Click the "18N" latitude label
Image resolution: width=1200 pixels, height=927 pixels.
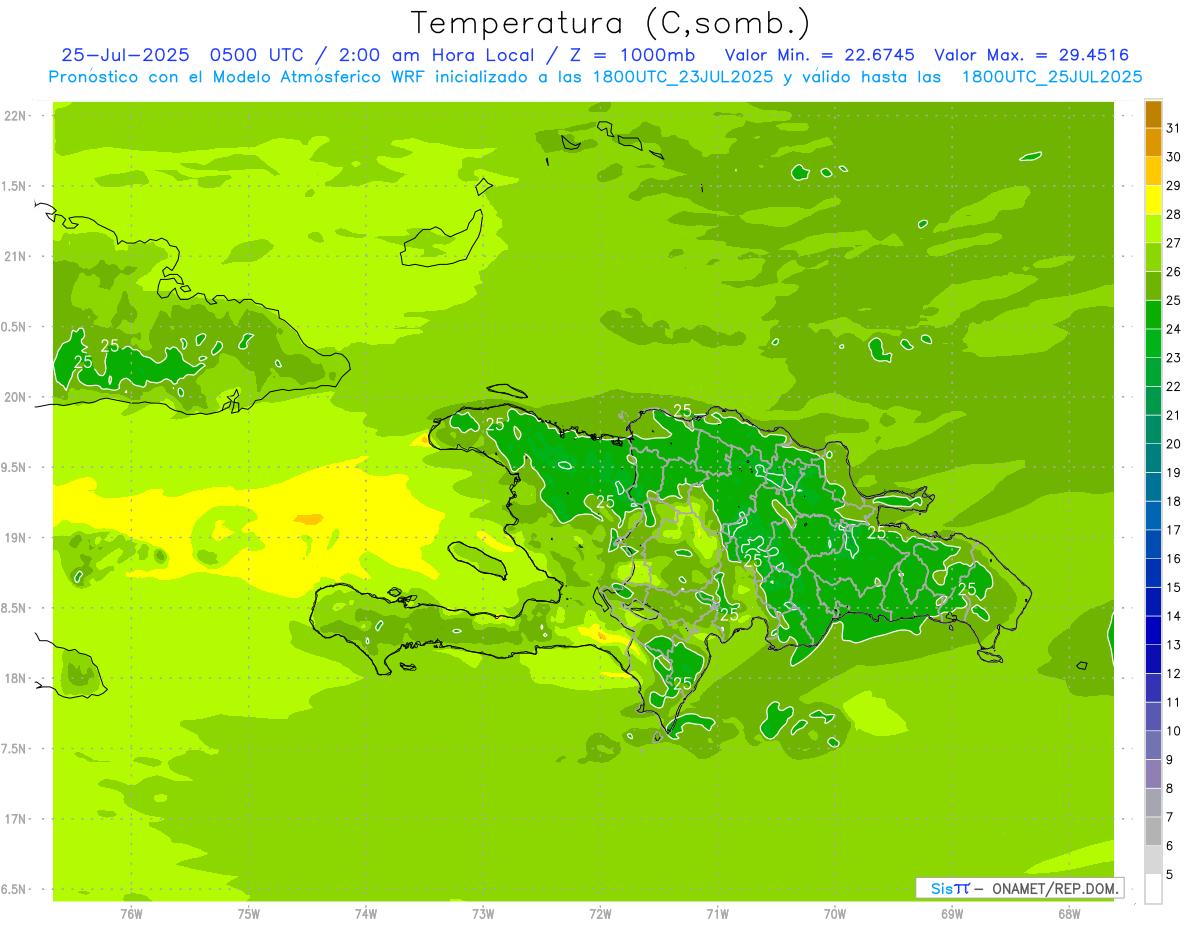pyautogui.click(x=17, y=678)
